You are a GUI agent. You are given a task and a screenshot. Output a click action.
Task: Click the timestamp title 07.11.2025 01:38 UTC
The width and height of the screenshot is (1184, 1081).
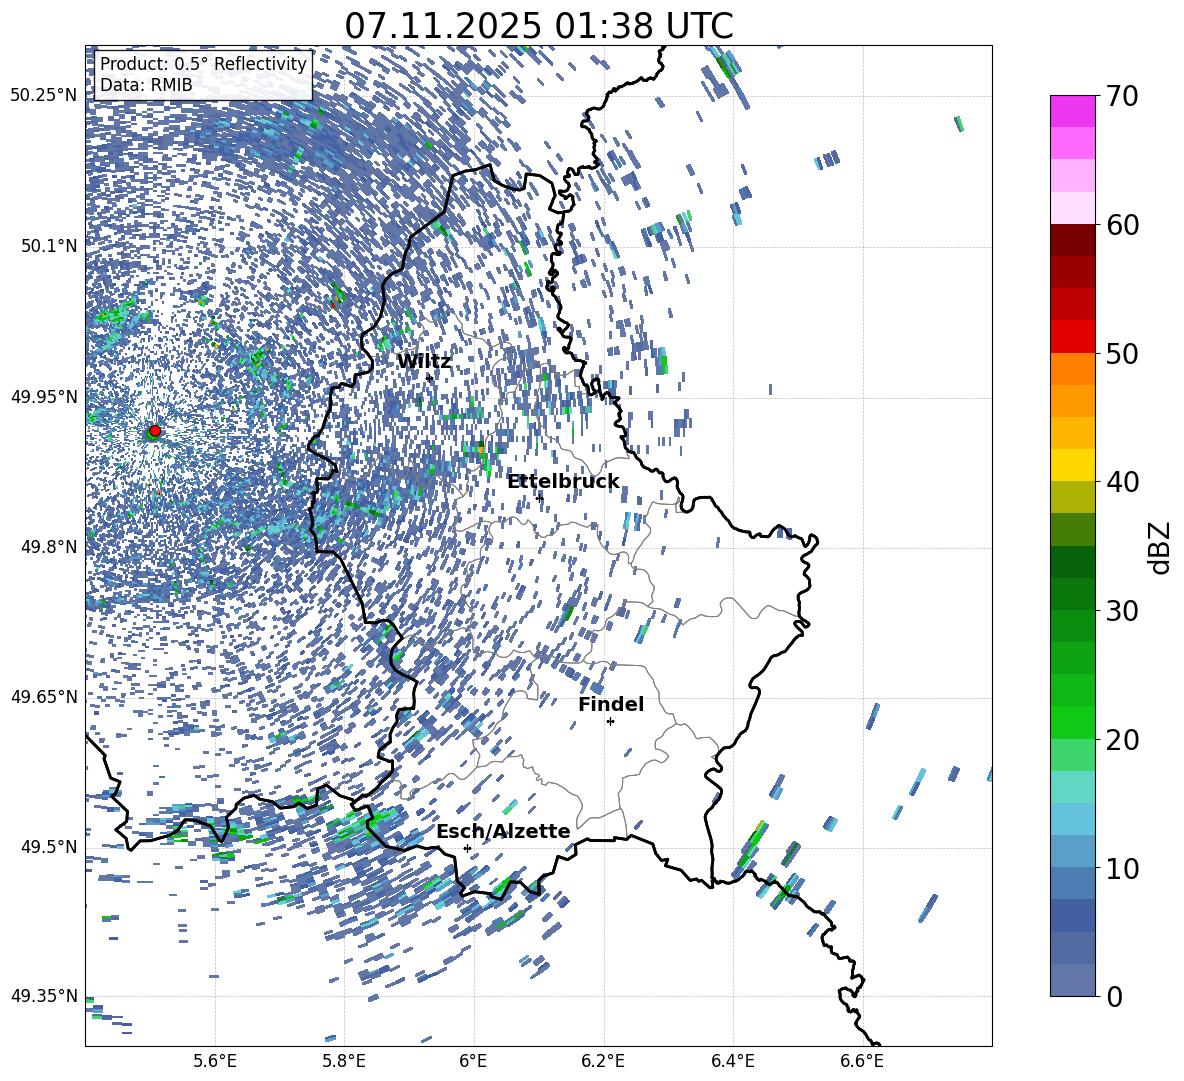538,26
